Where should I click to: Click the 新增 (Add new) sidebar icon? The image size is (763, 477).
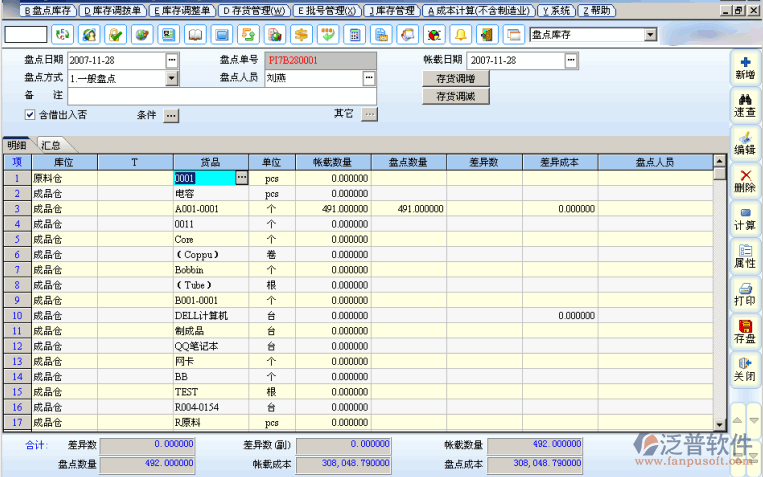[744, 68]
